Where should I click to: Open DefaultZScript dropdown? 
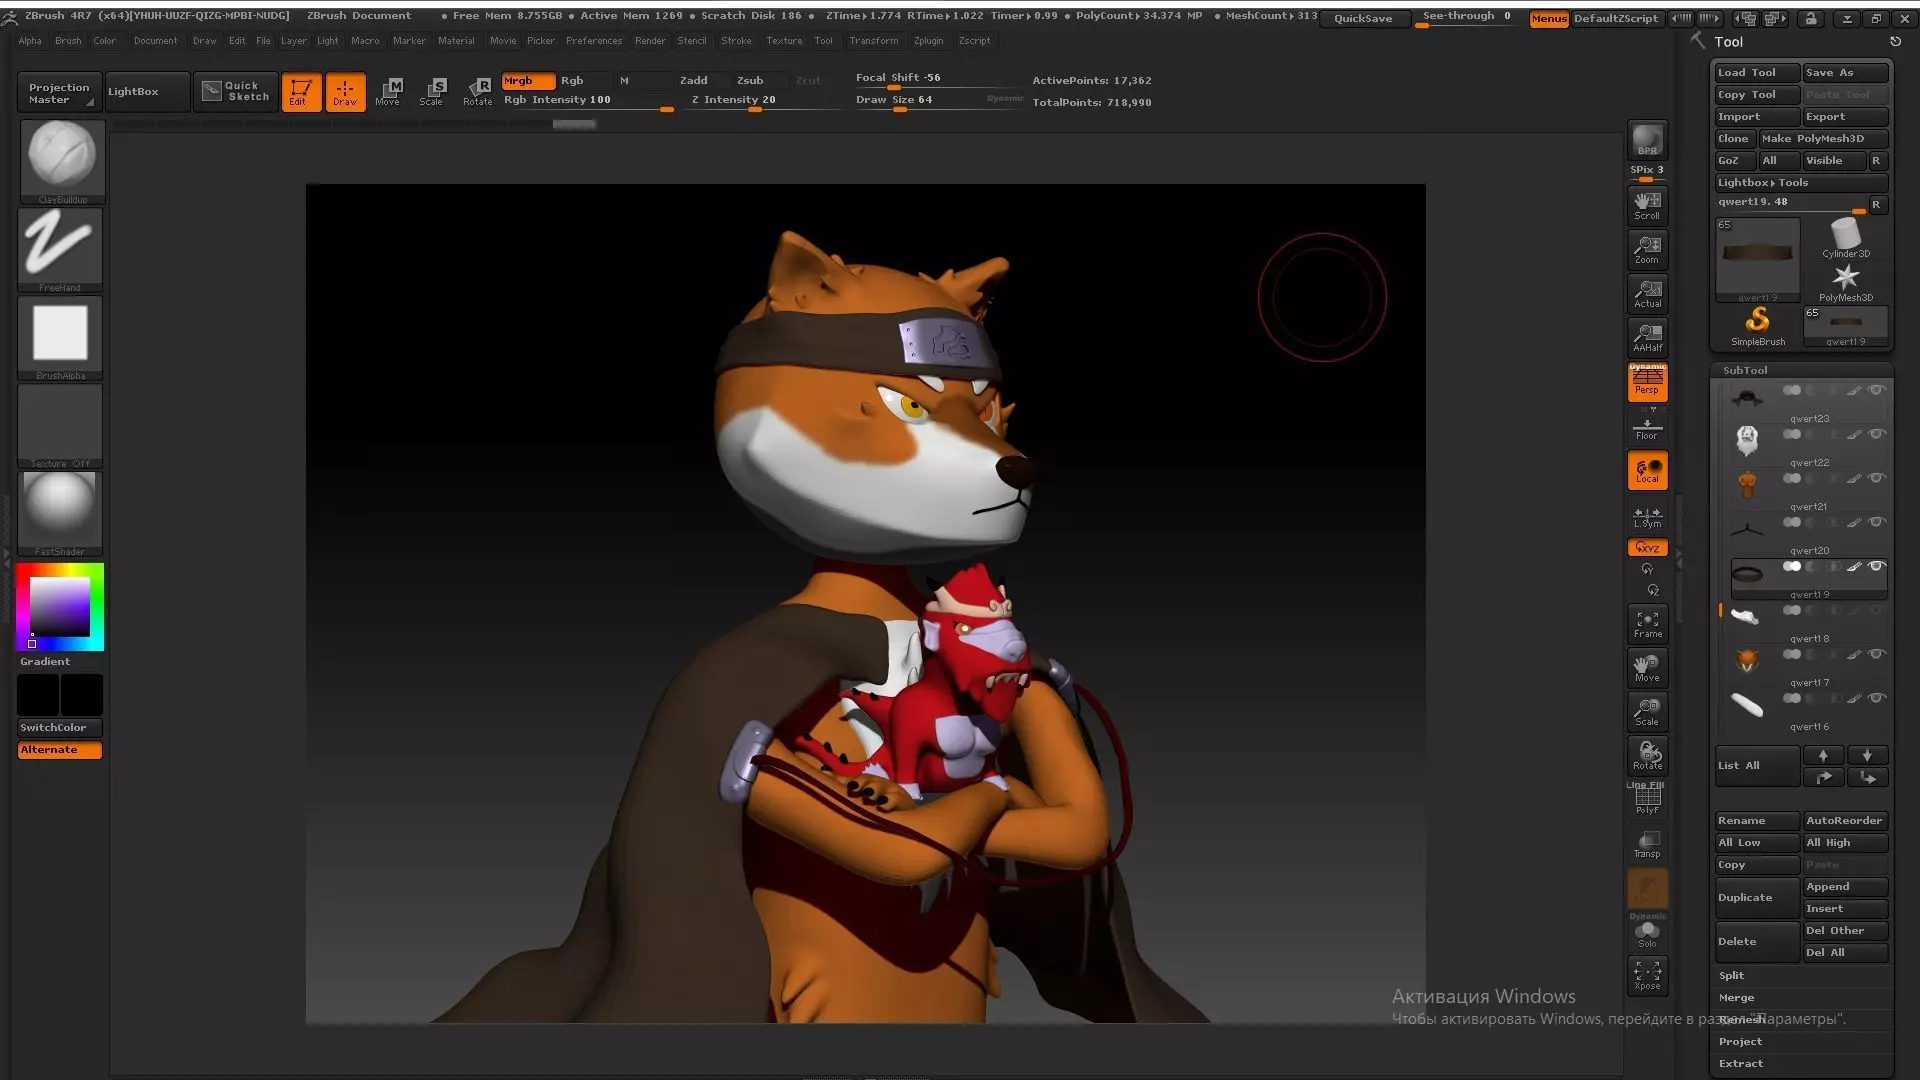point(1615,19)
